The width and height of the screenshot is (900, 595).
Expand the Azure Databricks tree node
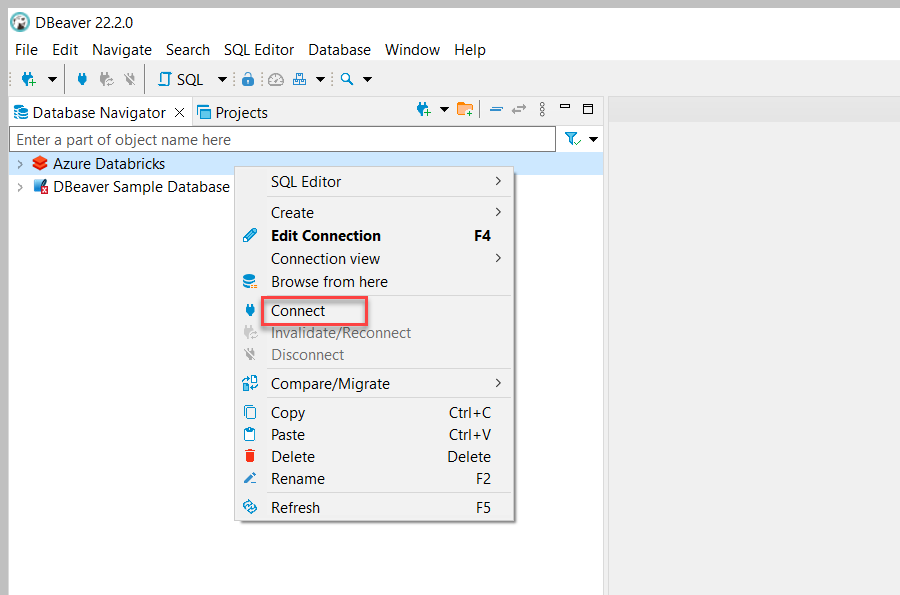pyautogui.click(x=20, y=164)
